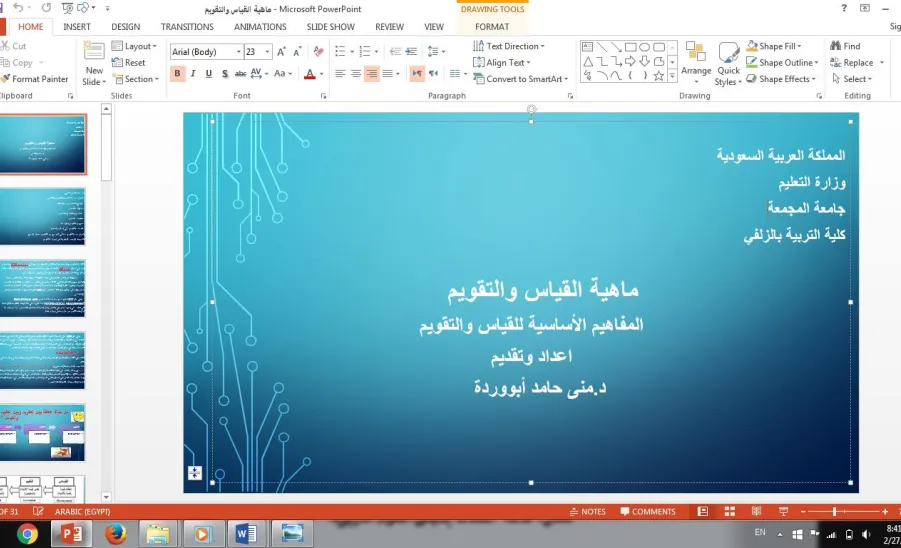The height and width of the screenshot is (548, 901).
Task: Click the zoom slider handle
Action: pyautogui.click(x=834, y=511)
